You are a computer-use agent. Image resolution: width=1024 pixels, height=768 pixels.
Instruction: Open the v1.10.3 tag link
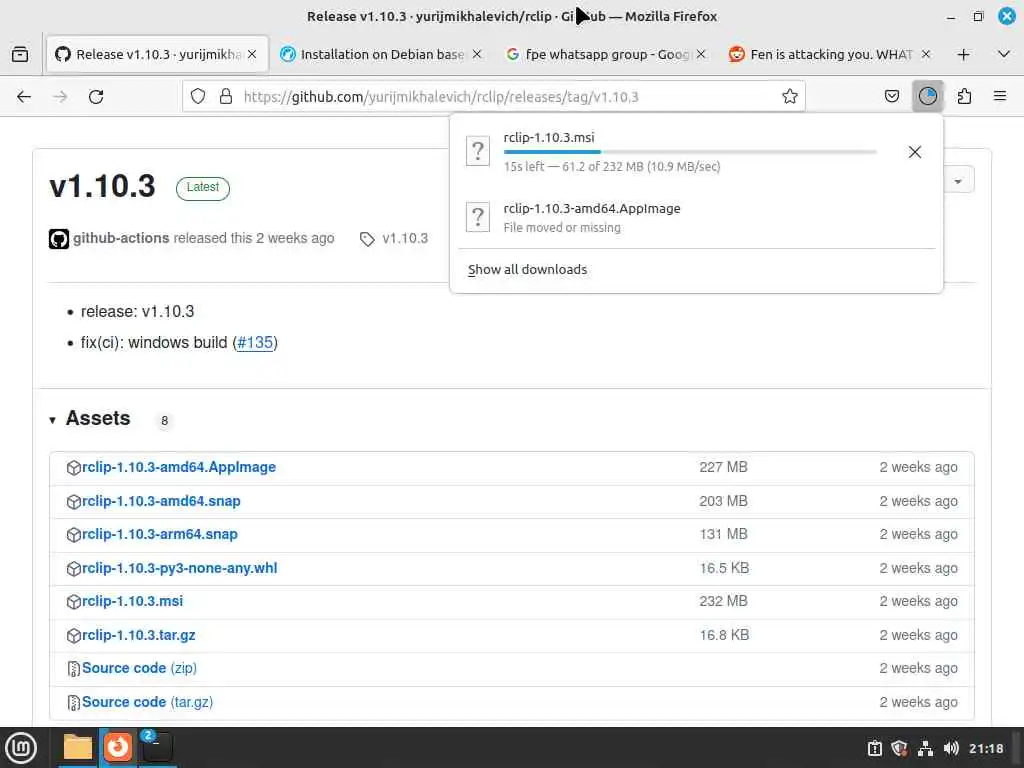click(405, 238)
